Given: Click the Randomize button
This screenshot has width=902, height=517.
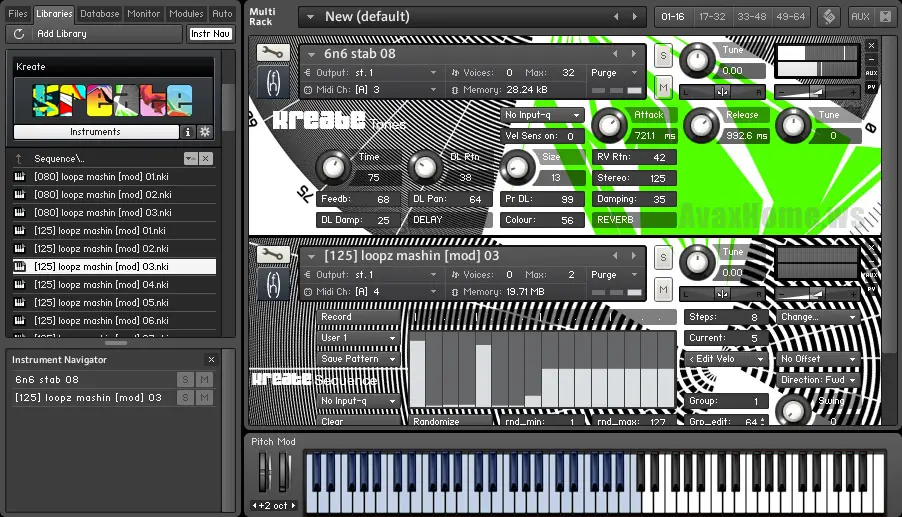Looking at the screenshot, I should tap(450, 421).
